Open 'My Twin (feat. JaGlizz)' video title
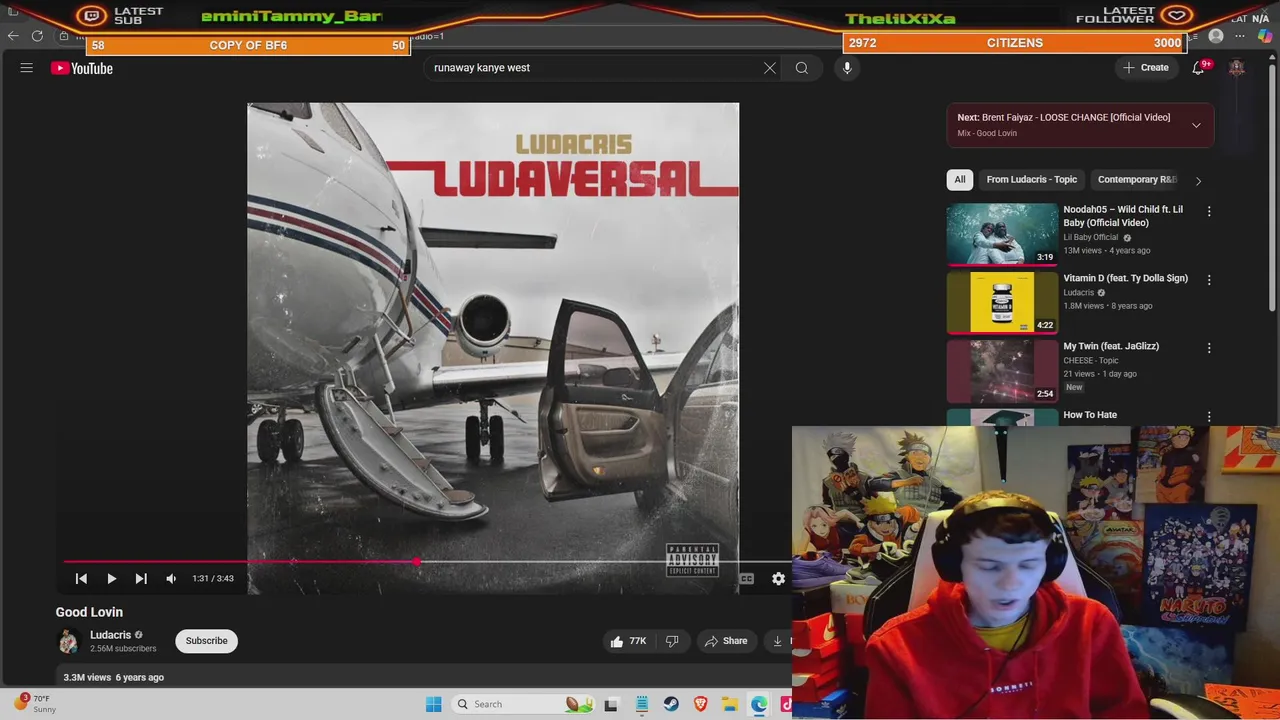 [x=1111, y=346]
